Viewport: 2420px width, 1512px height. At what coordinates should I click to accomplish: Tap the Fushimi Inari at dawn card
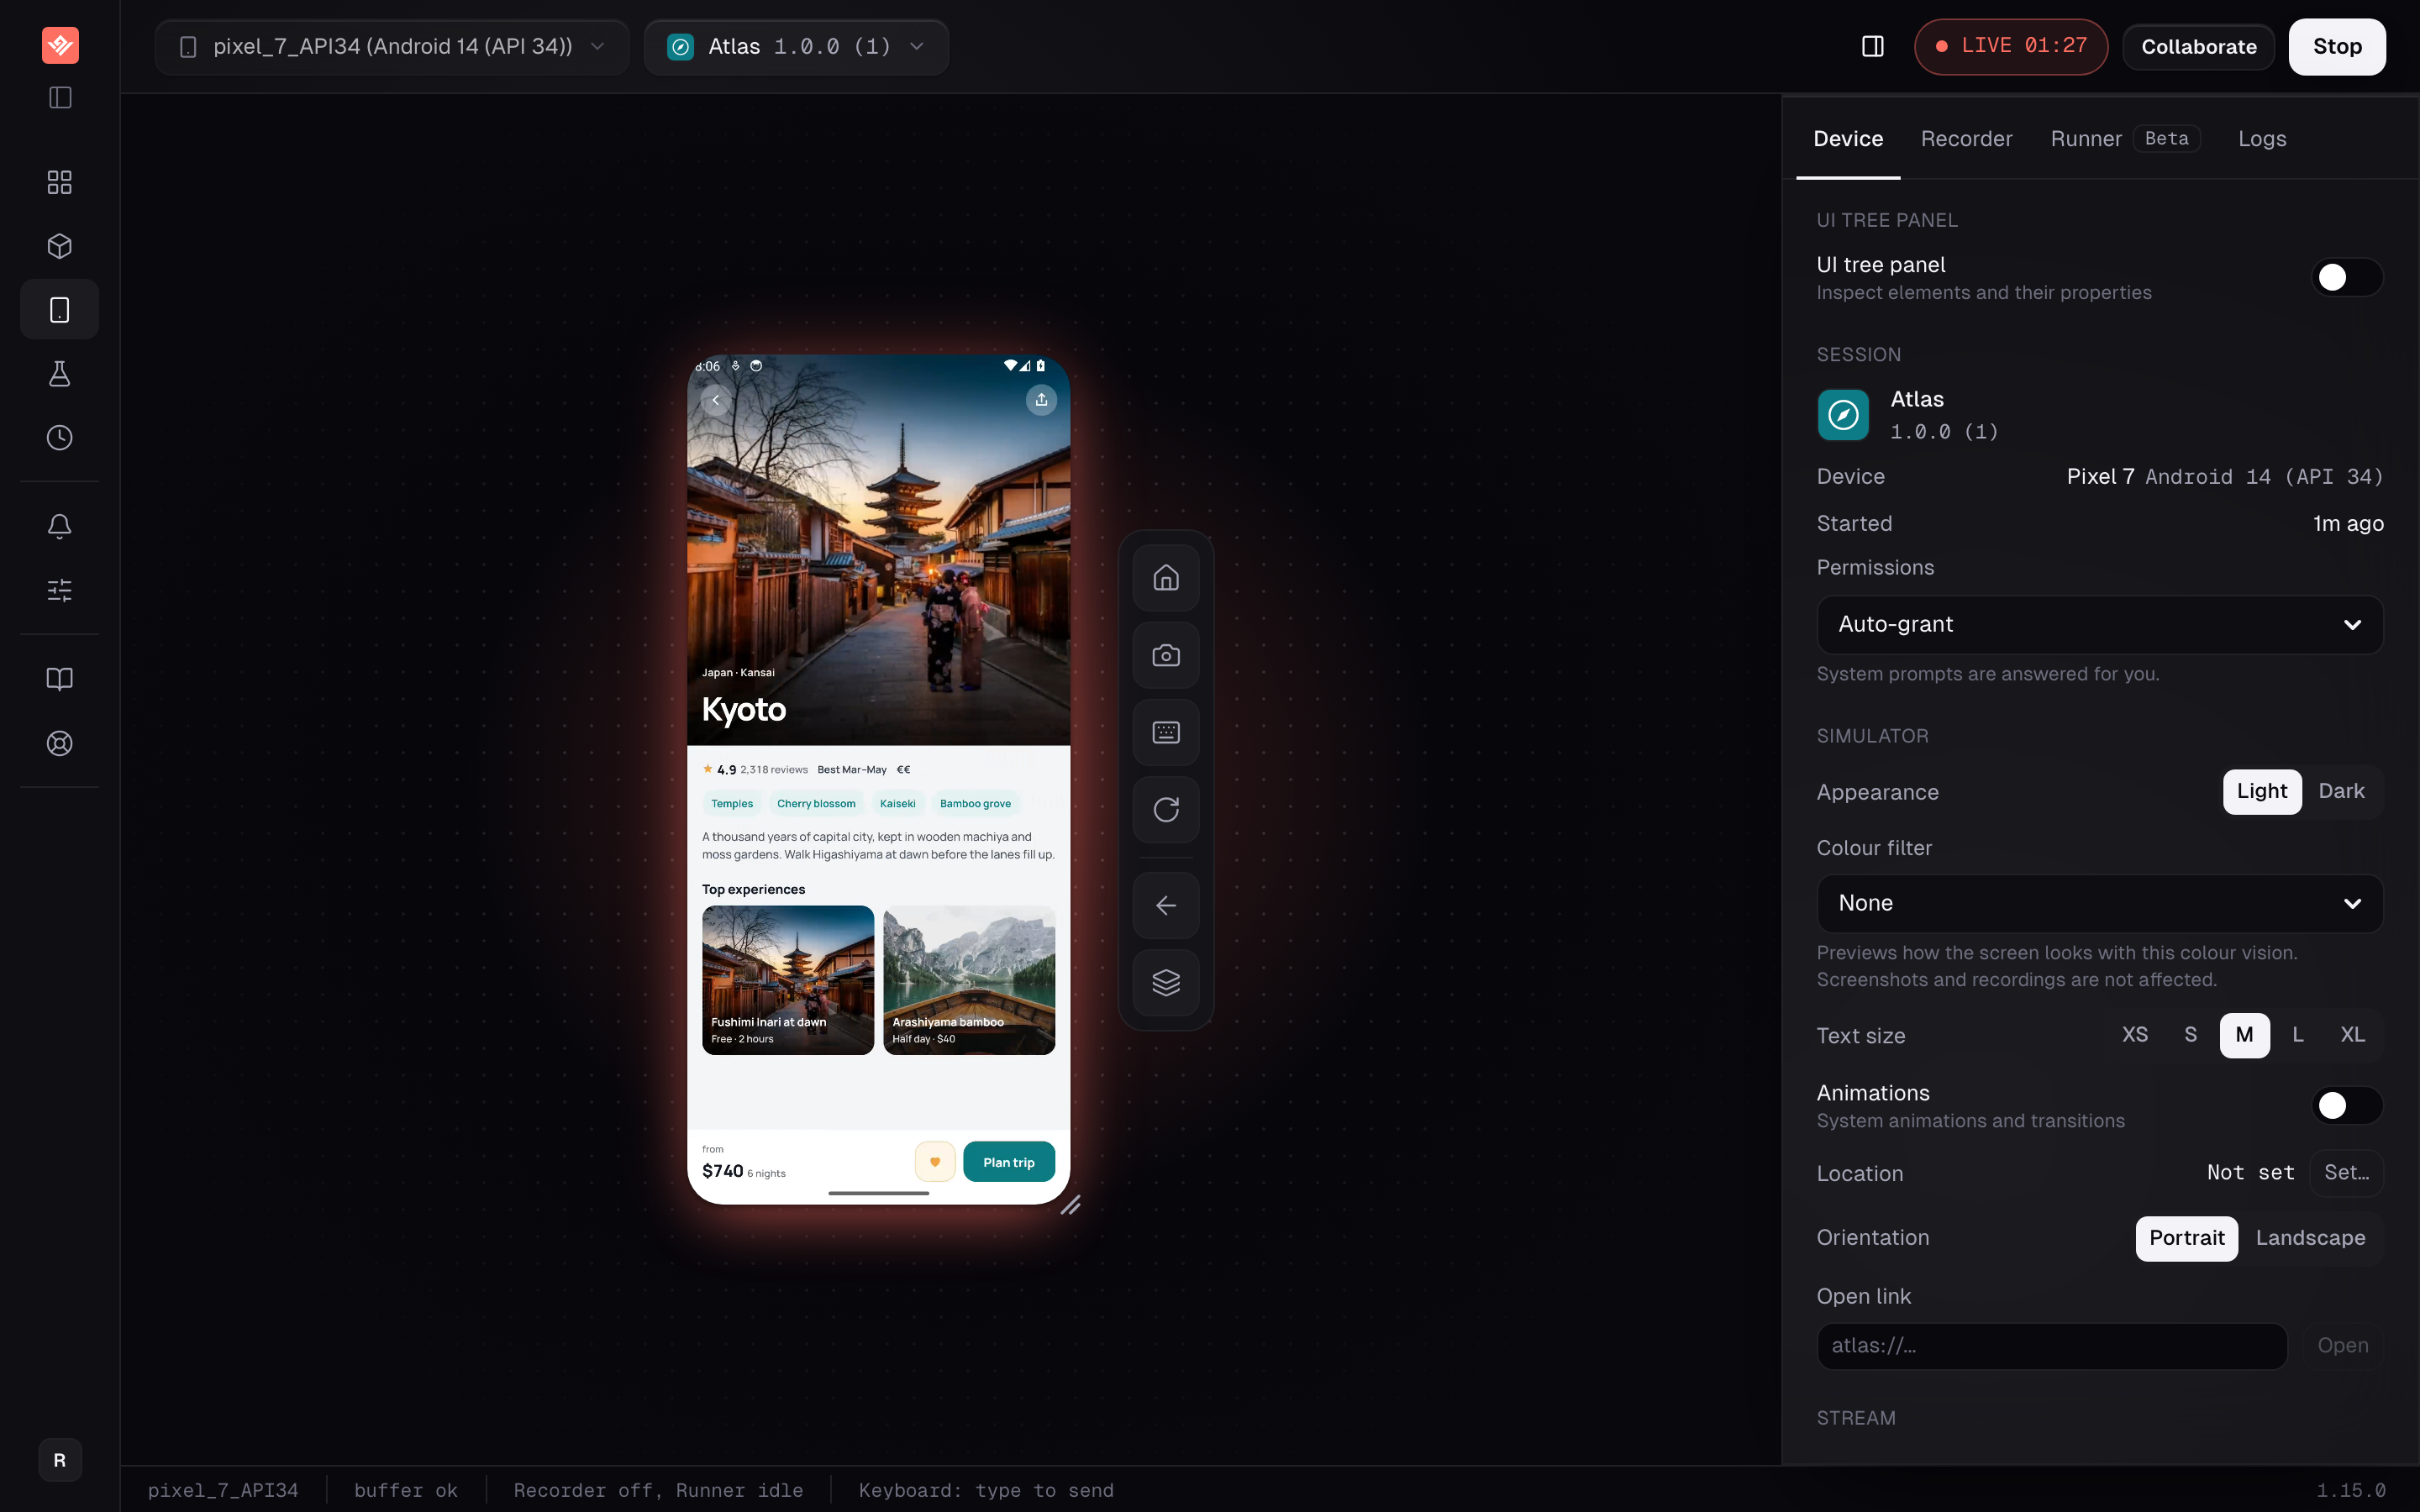[788, 980]
